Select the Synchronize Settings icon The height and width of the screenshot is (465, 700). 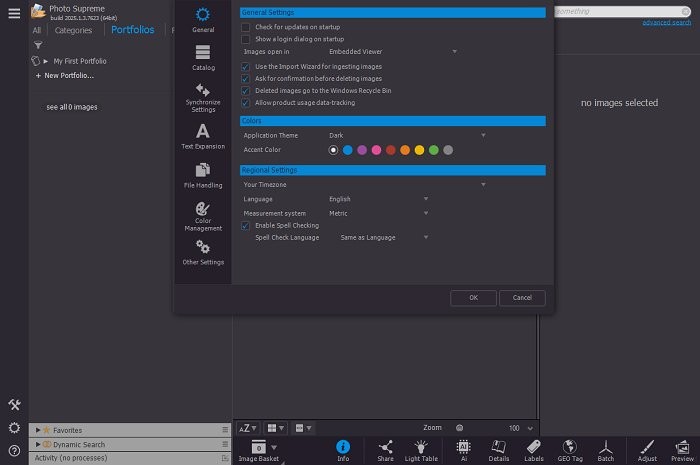click(203, 97)
